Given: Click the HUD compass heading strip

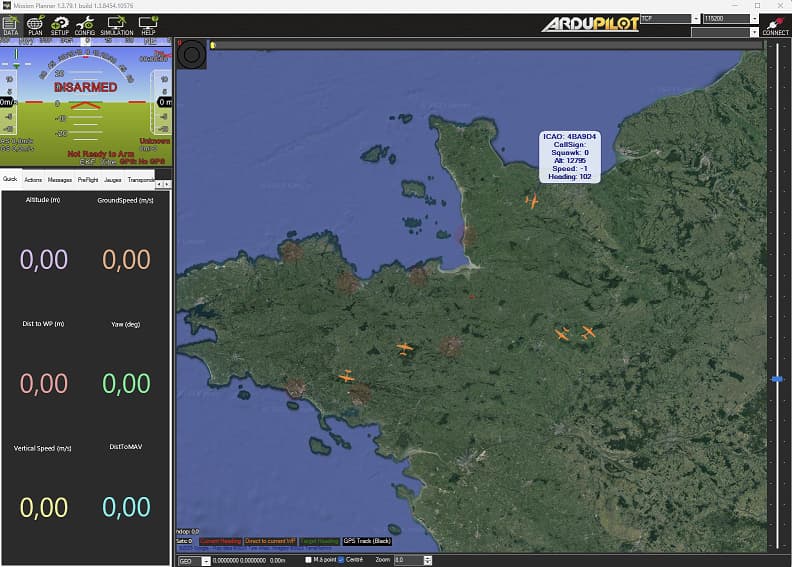Looking at the screenshot, I should pos(86,41).
